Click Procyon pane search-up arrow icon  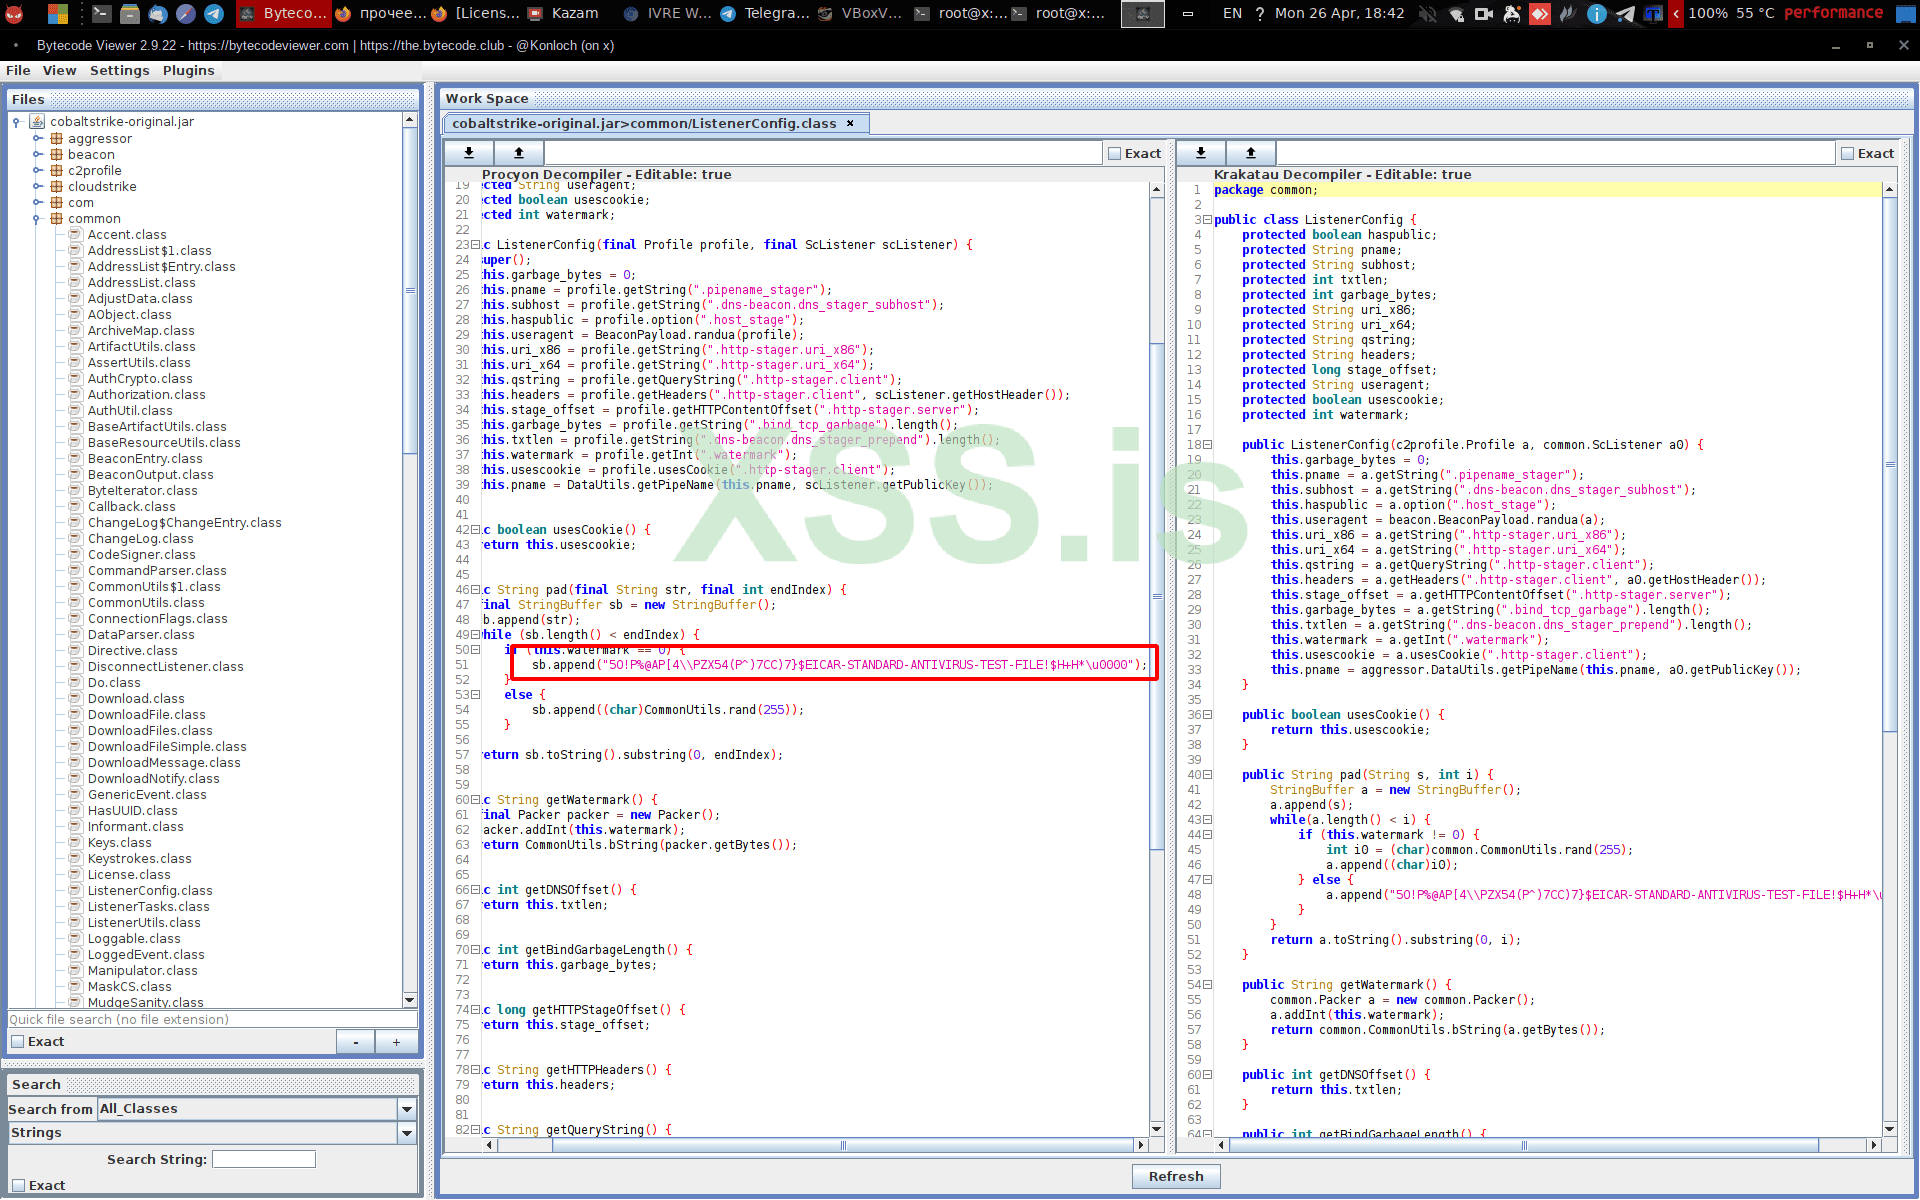pyautogui.click(x=518, y=153)
